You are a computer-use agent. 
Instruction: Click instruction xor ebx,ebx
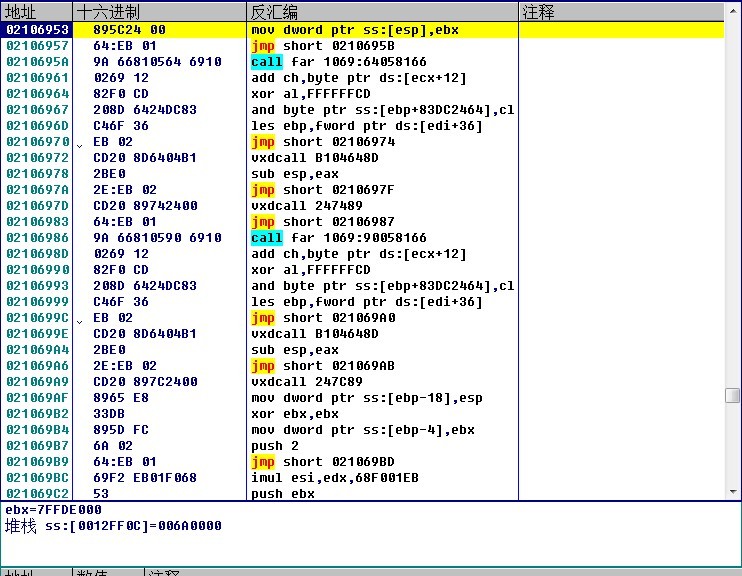tap(295, 414)
